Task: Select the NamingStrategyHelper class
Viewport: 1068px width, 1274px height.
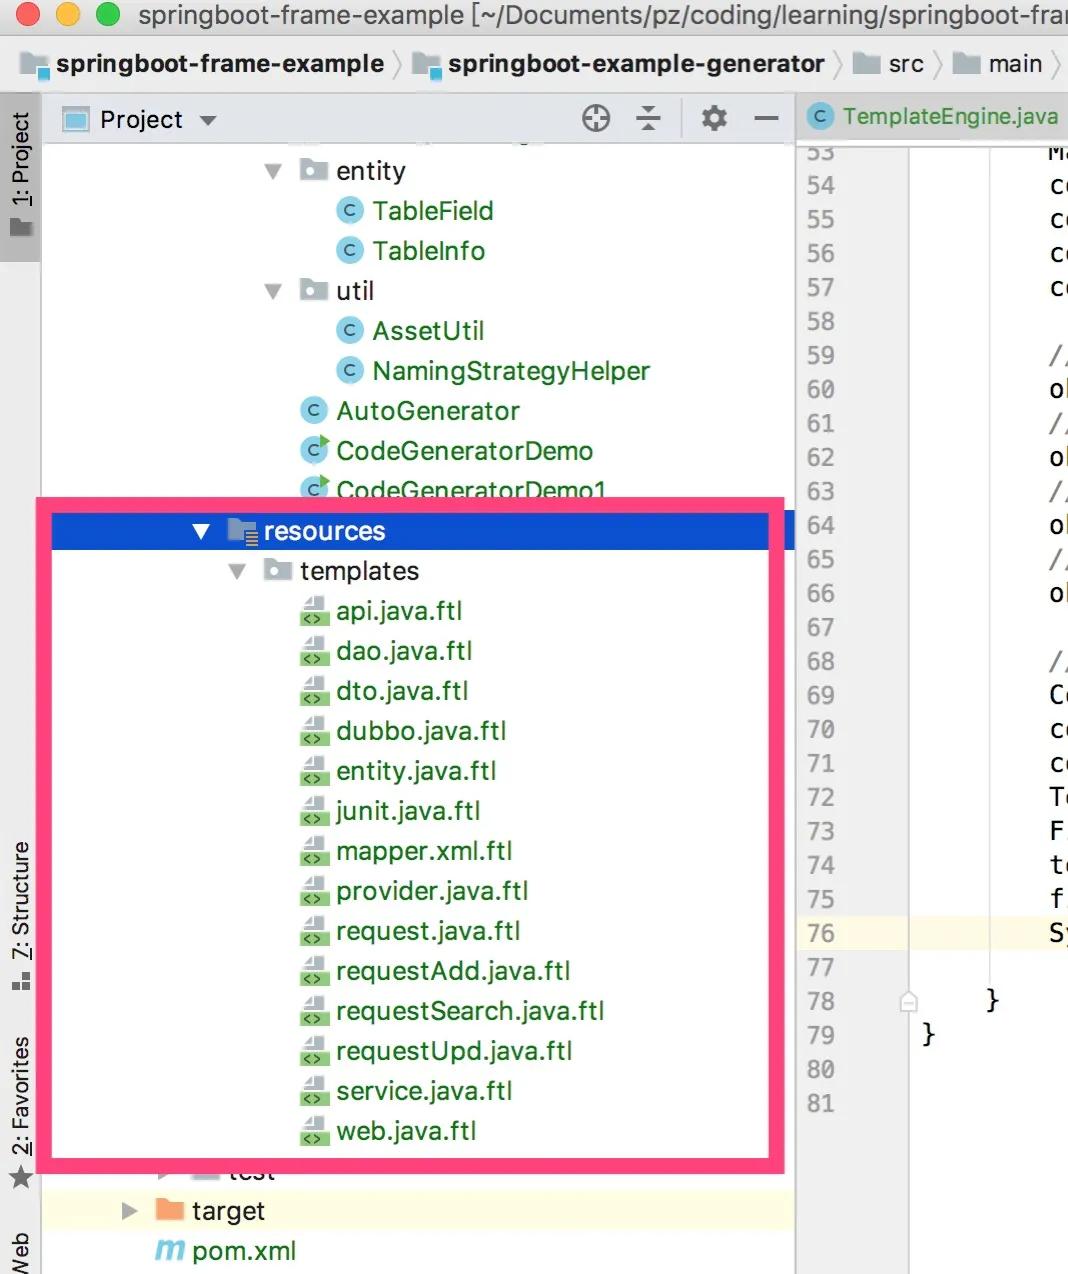Action: pyautogui.click(x=511, y=371)
